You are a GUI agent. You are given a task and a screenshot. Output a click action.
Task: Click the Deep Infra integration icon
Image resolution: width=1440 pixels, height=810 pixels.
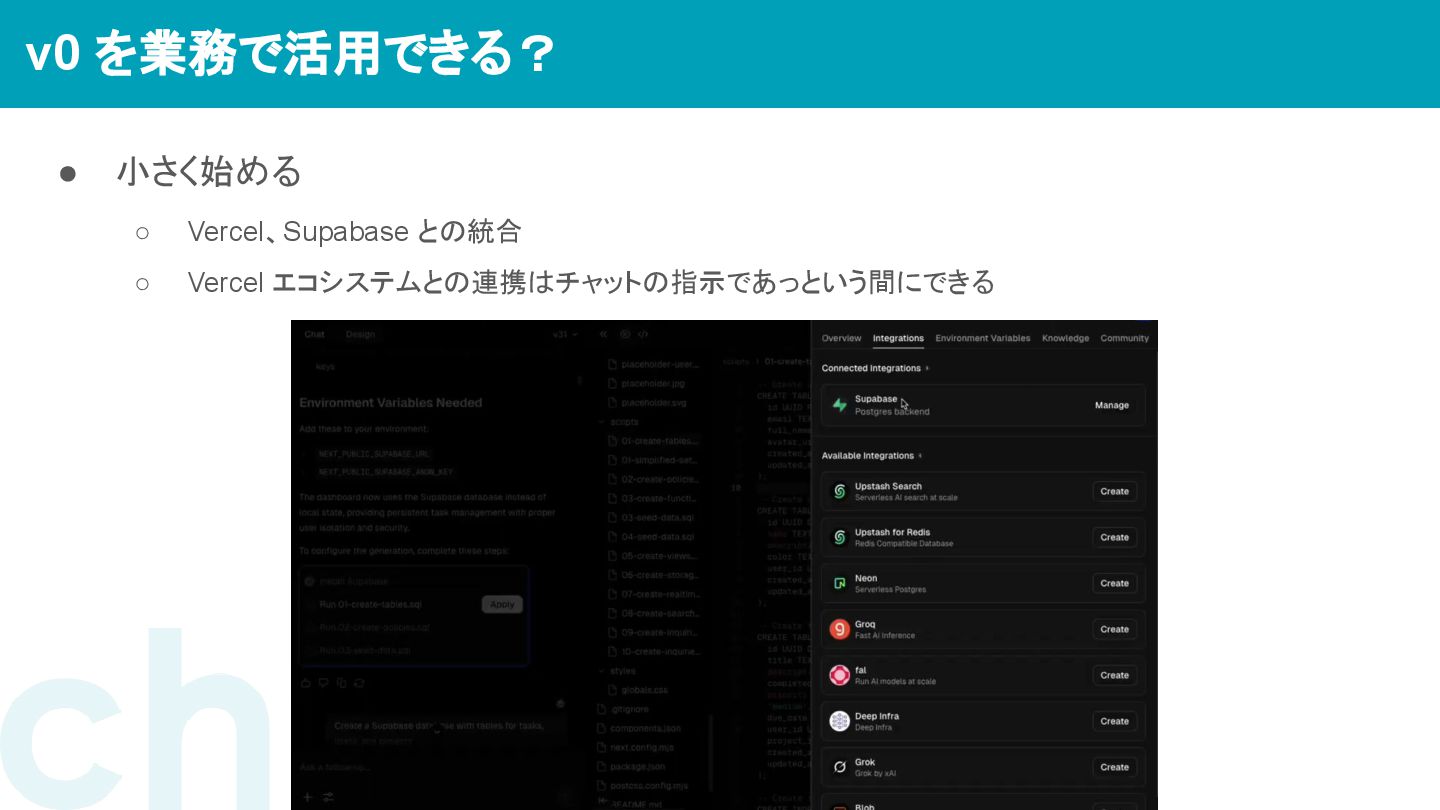[840, 721]
